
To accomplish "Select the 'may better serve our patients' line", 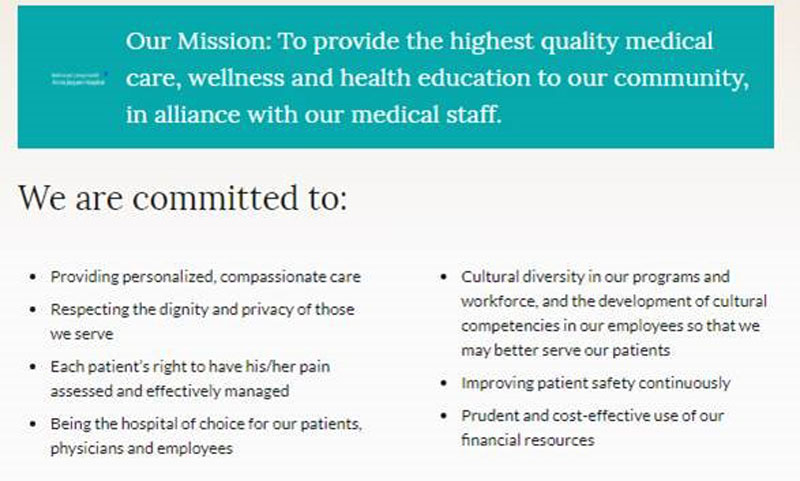I will pyautogui.click(x=565, y=351).
